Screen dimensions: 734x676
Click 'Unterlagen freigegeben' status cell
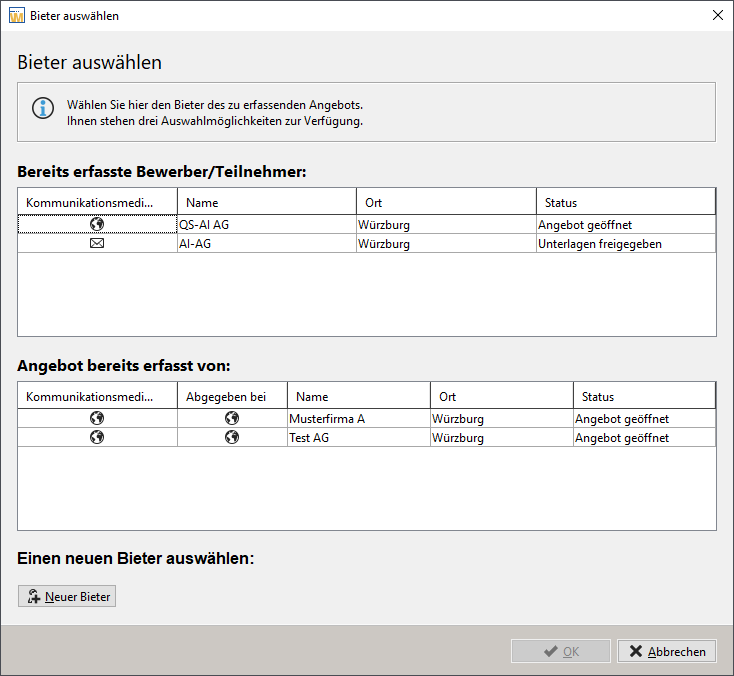(x=626, y=243)
